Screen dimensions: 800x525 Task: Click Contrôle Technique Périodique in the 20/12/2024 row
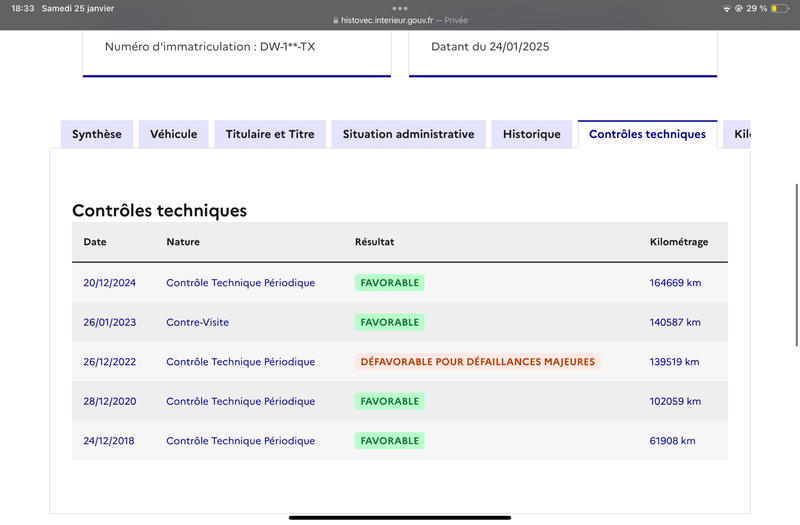pos(241,283)
